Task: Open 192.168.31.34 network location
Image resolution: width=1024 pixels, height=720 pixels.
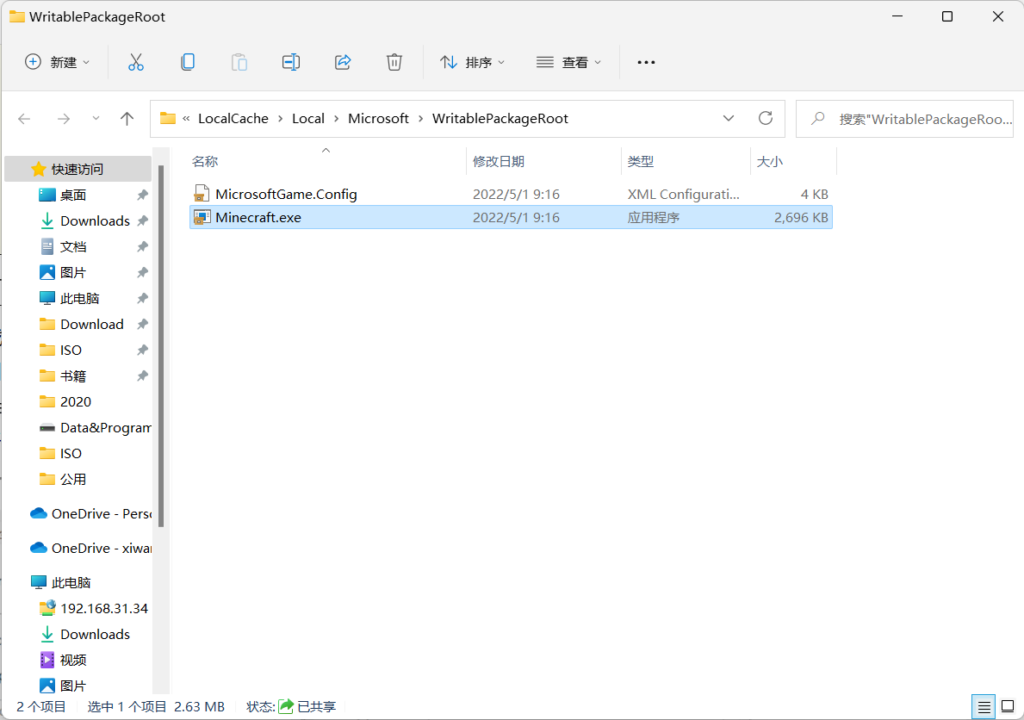Action: (104, 608)
